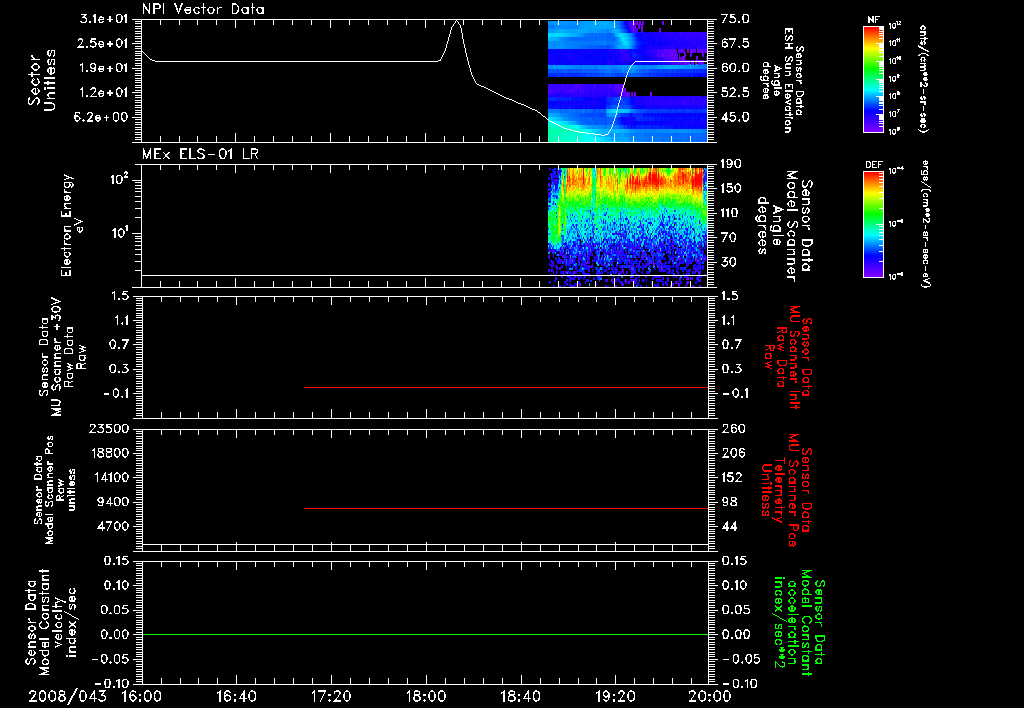Click the 14100 scanner position tick label
This screenshot has height=708, width=1024.
pos(109,477)
